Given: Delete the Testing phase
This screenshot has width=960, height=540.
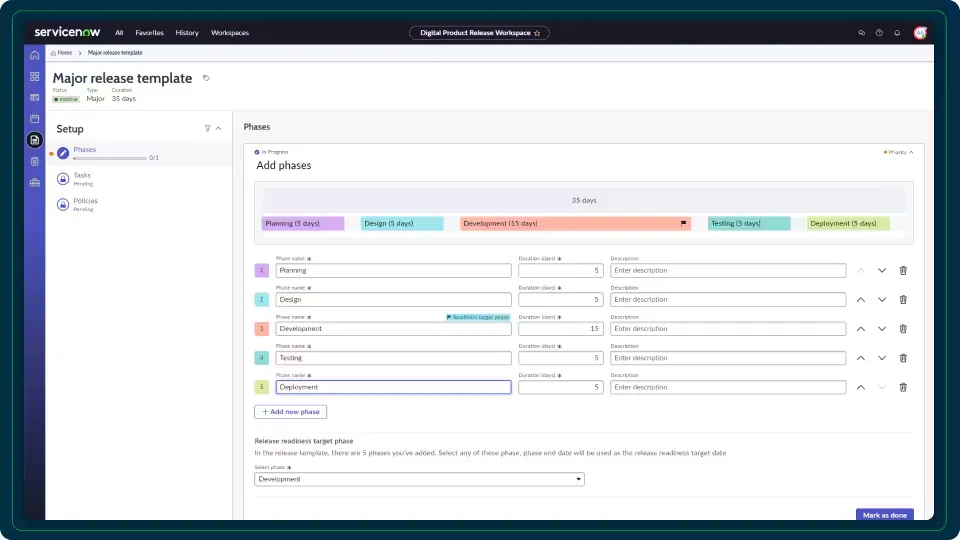Looking at the screenshot, I should click(x=903, y=358).
